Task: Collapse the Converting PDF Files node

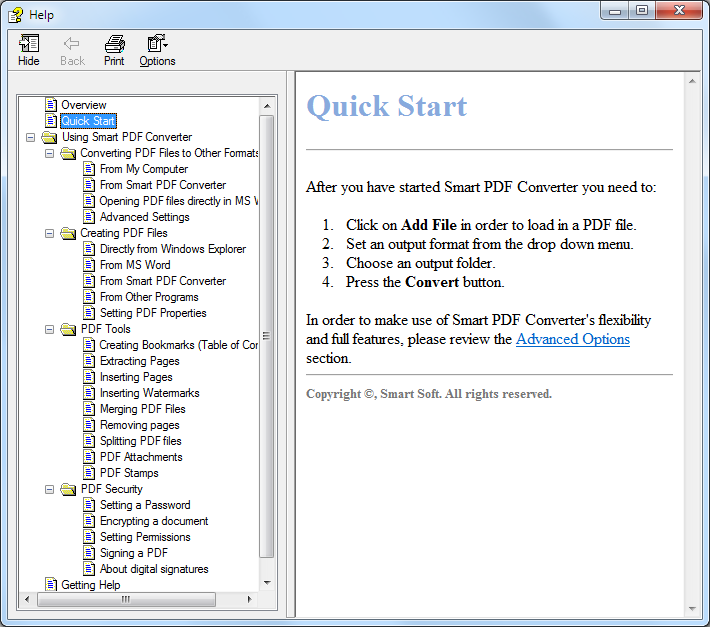Action: point(50,153)
